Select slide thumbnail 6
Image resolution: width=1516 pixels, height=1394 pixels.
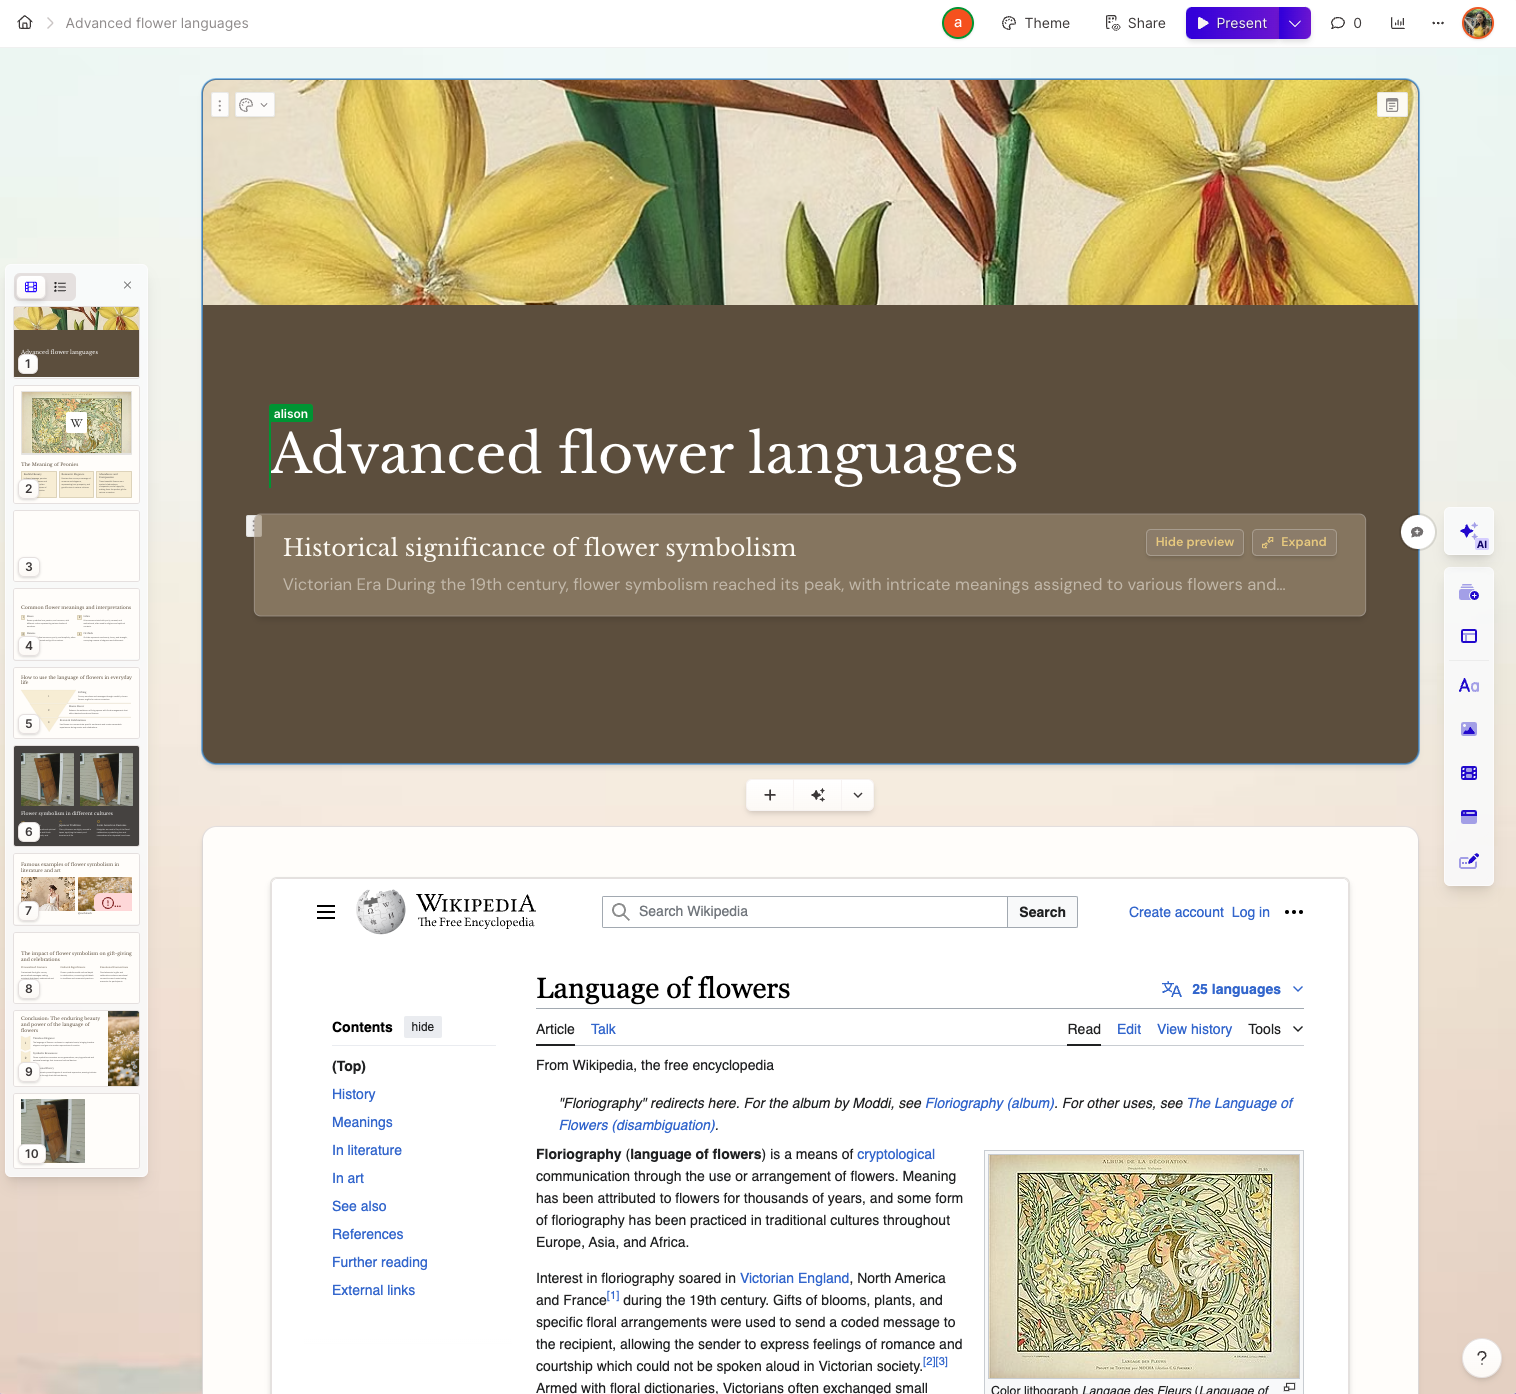[76, 796]
